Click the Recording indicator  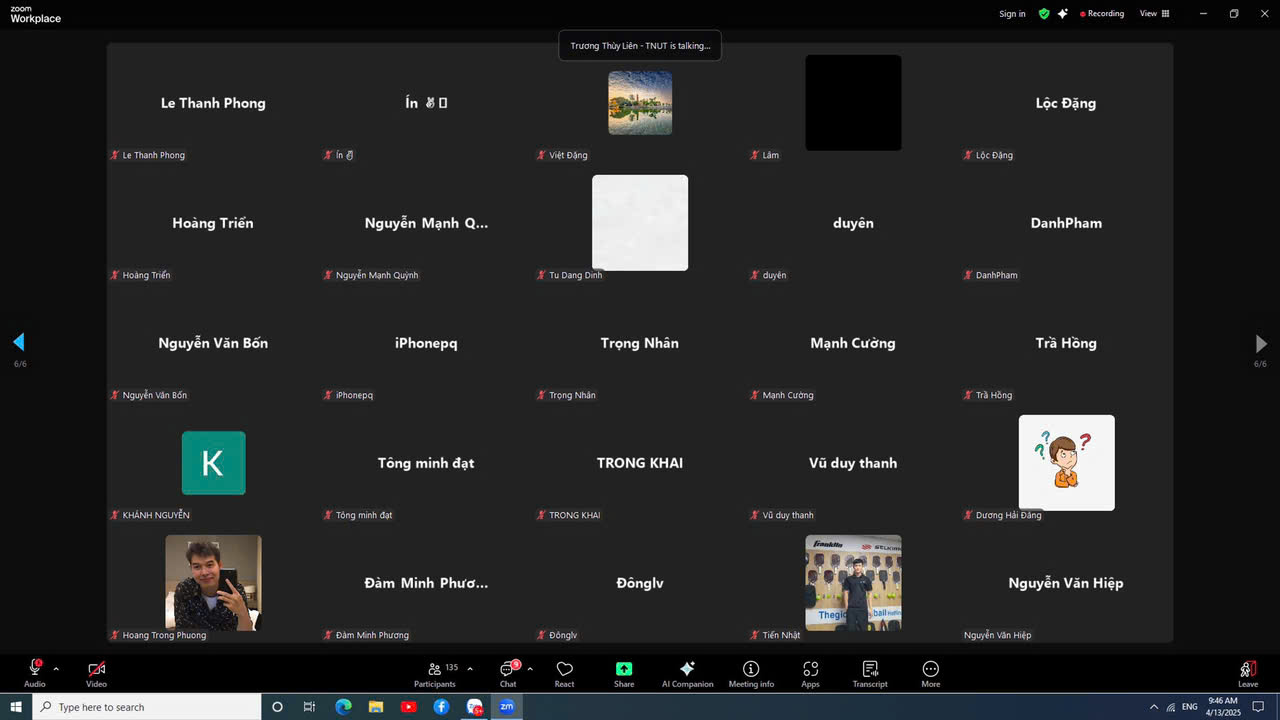click(x=1102, y=14)
